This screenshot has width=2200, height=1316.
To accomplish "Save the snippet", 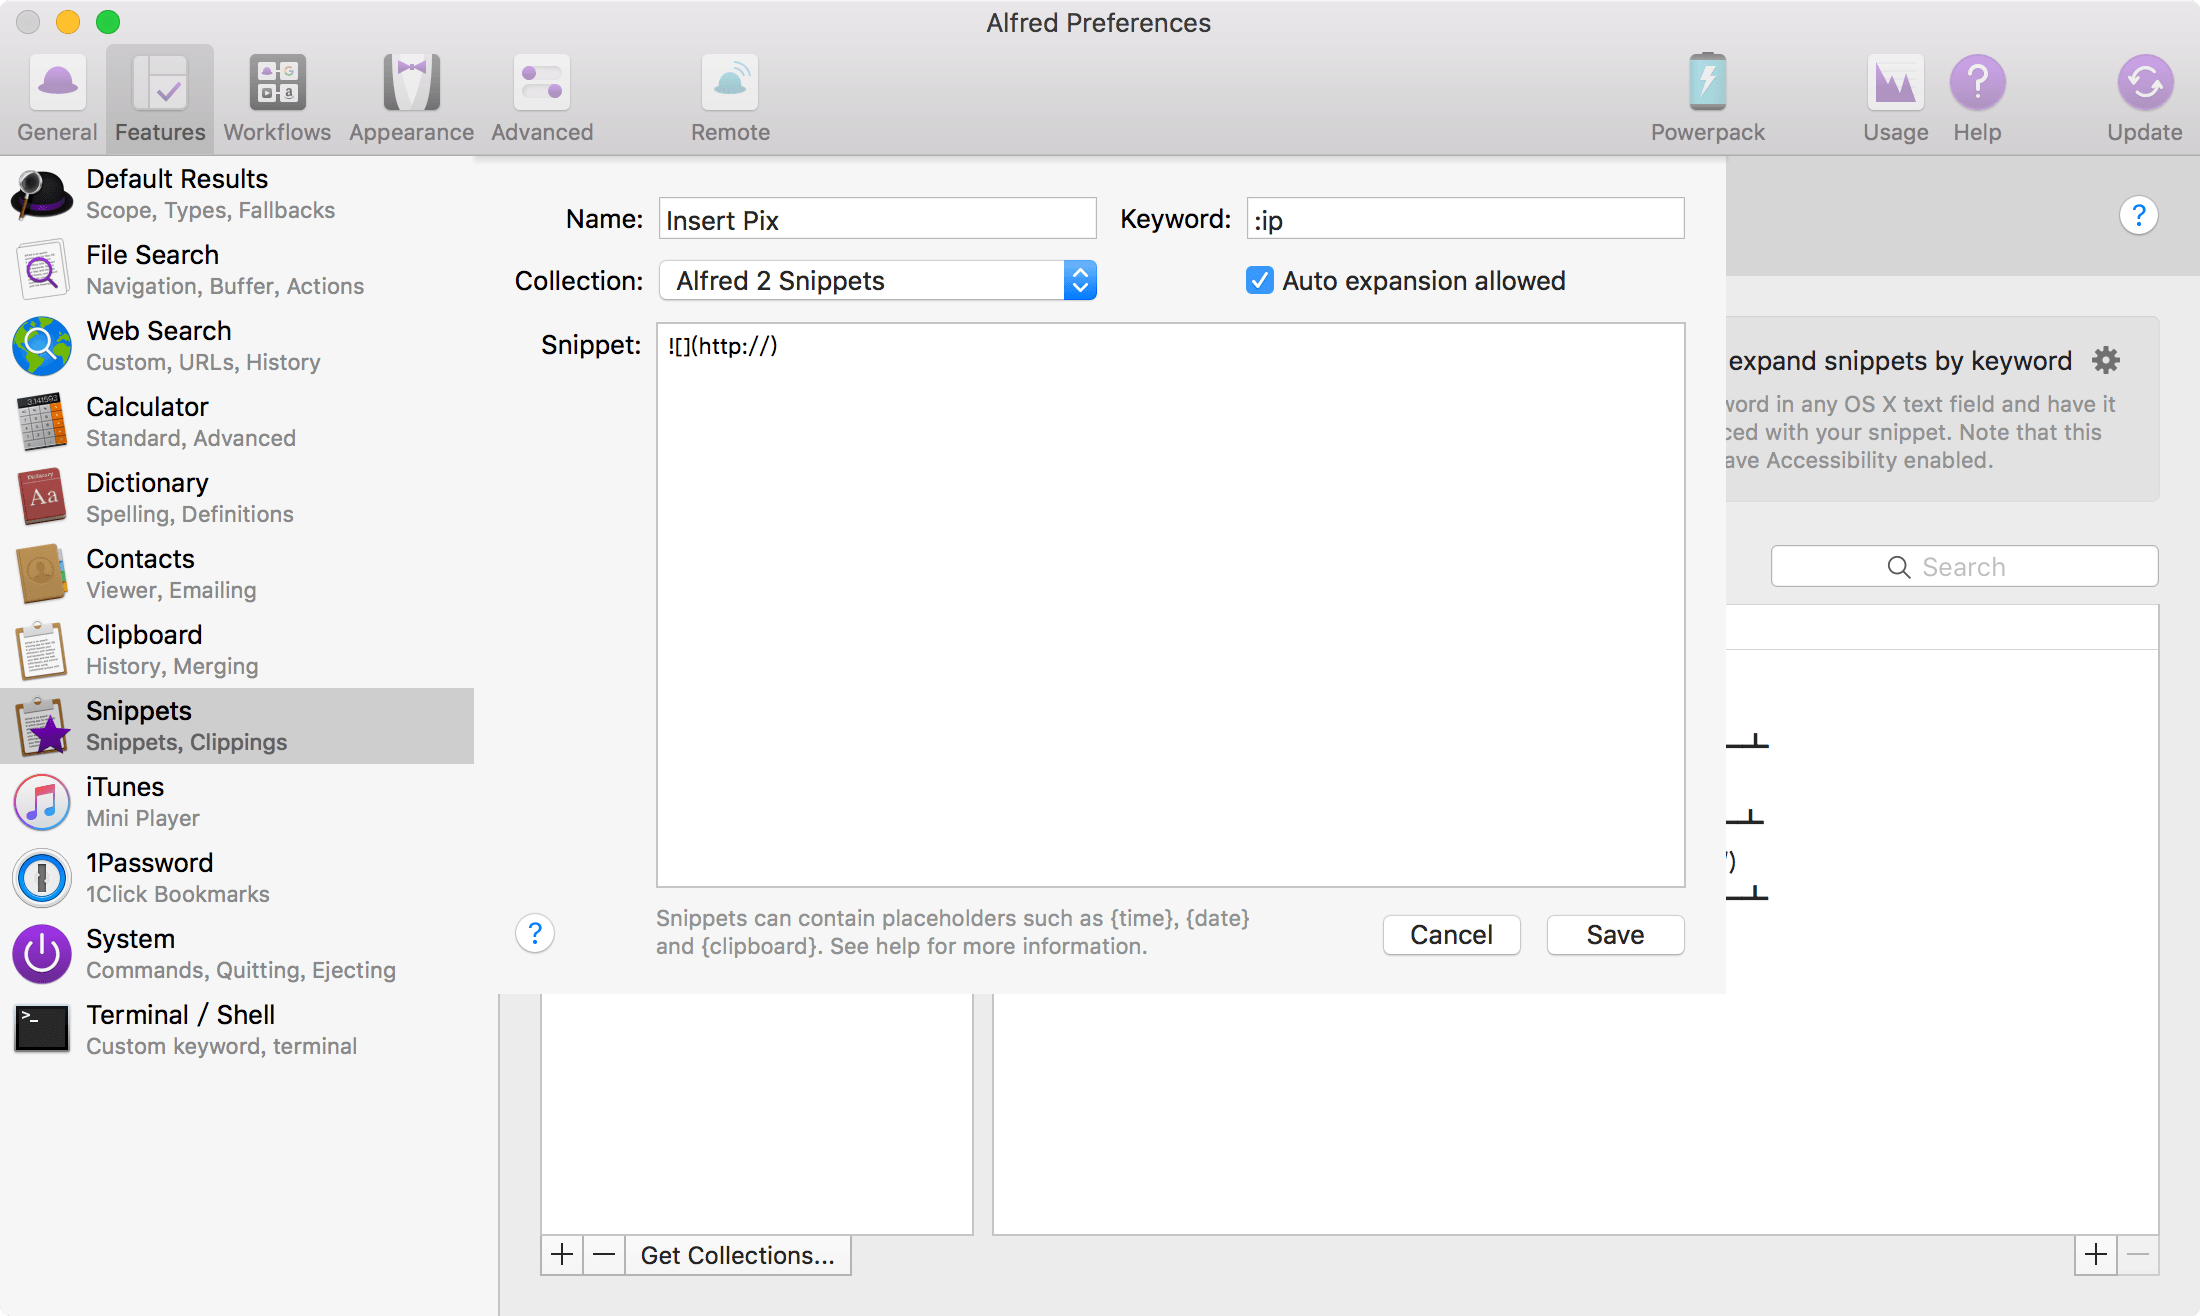I will [x=1615, y=935].
